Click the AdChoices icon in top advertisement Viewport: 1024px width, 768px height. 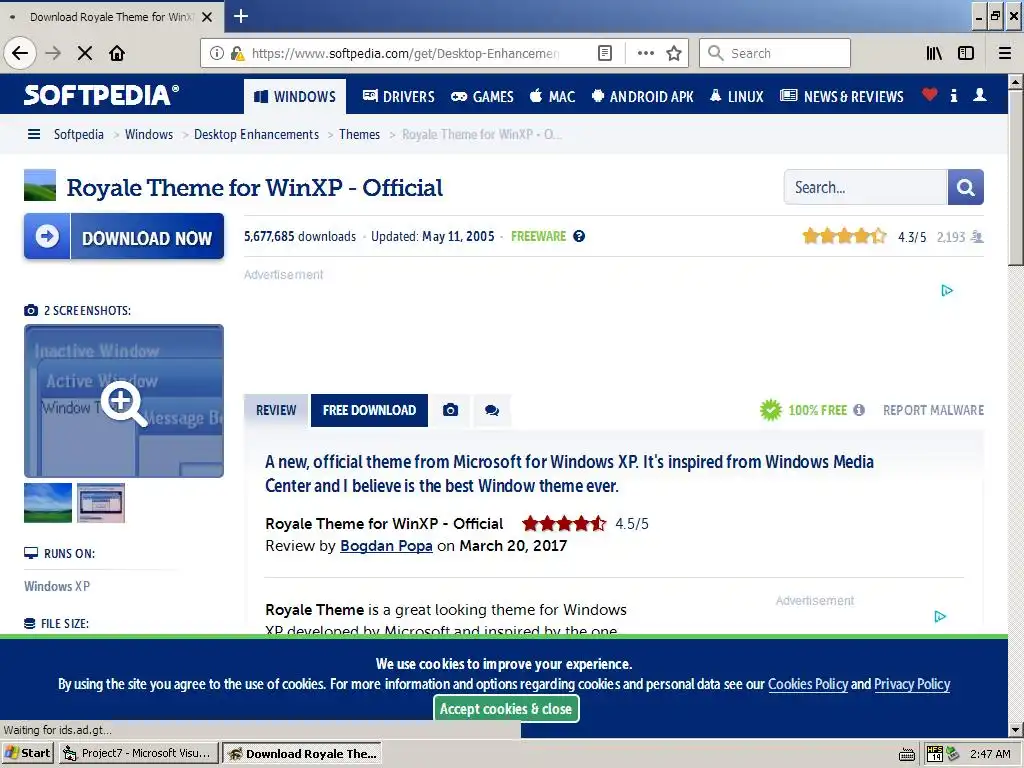(947, 291)
